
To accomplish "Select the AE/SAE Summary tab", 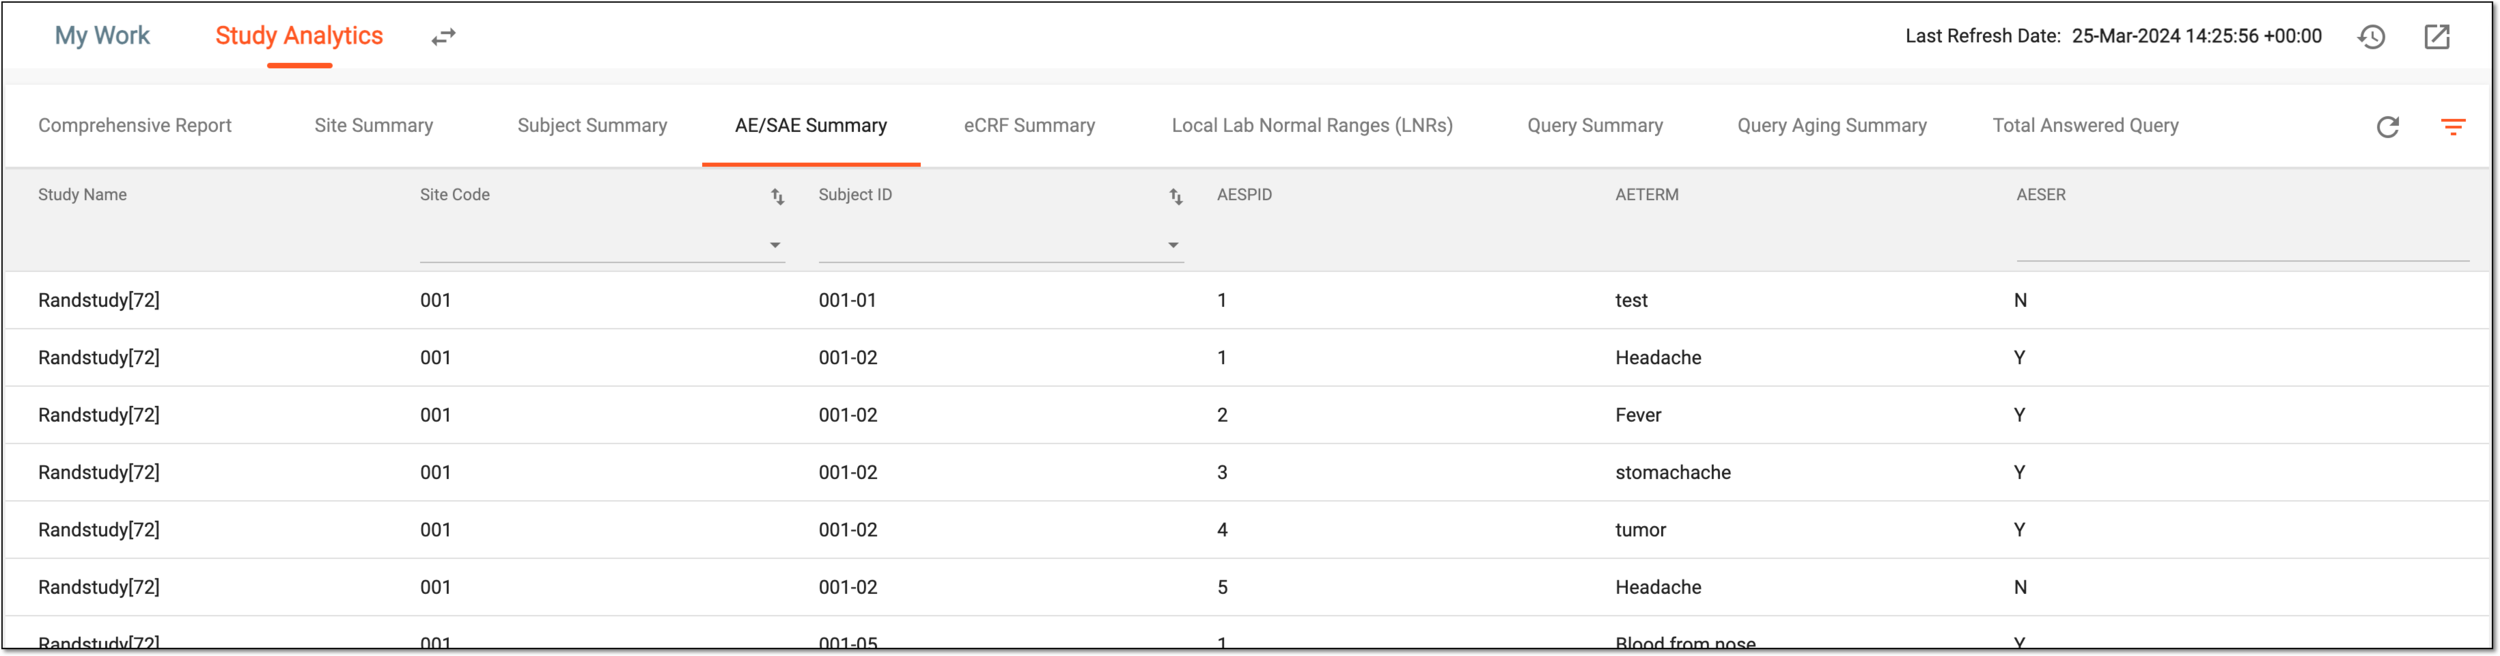I will [x=811, y=126].
